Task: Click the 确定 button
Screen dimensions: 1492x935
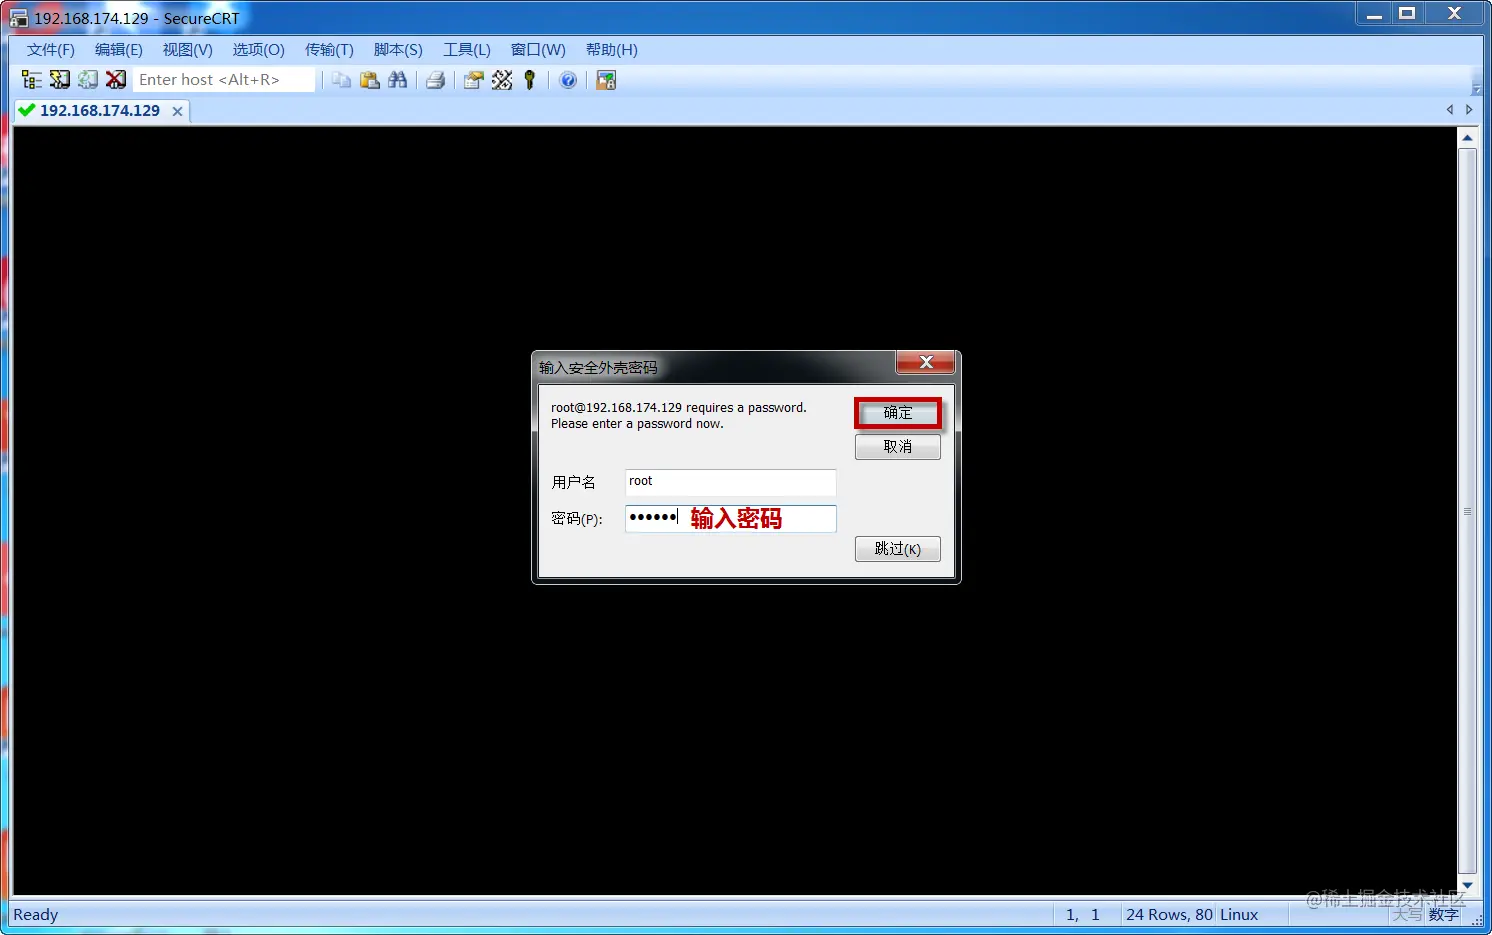Action: click(898, 413)
